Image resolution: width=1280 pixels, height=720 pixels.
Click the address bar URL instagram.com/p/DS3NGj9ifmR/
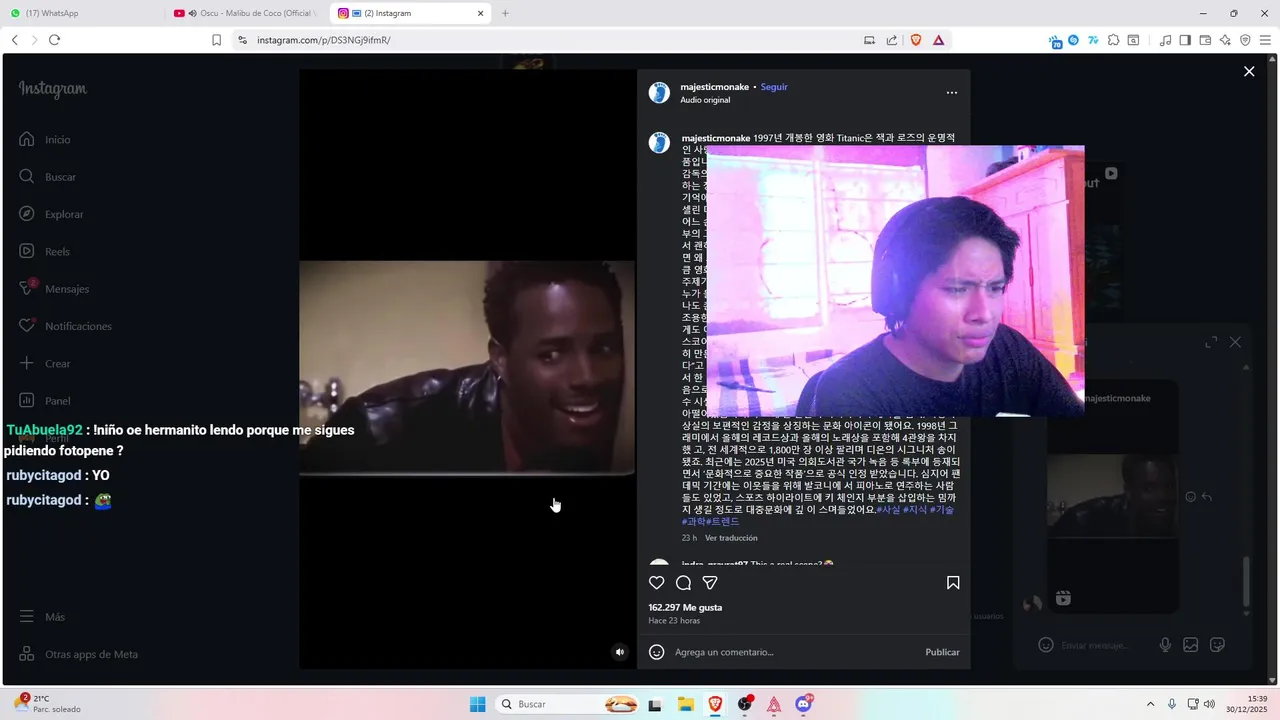point(323,40)
